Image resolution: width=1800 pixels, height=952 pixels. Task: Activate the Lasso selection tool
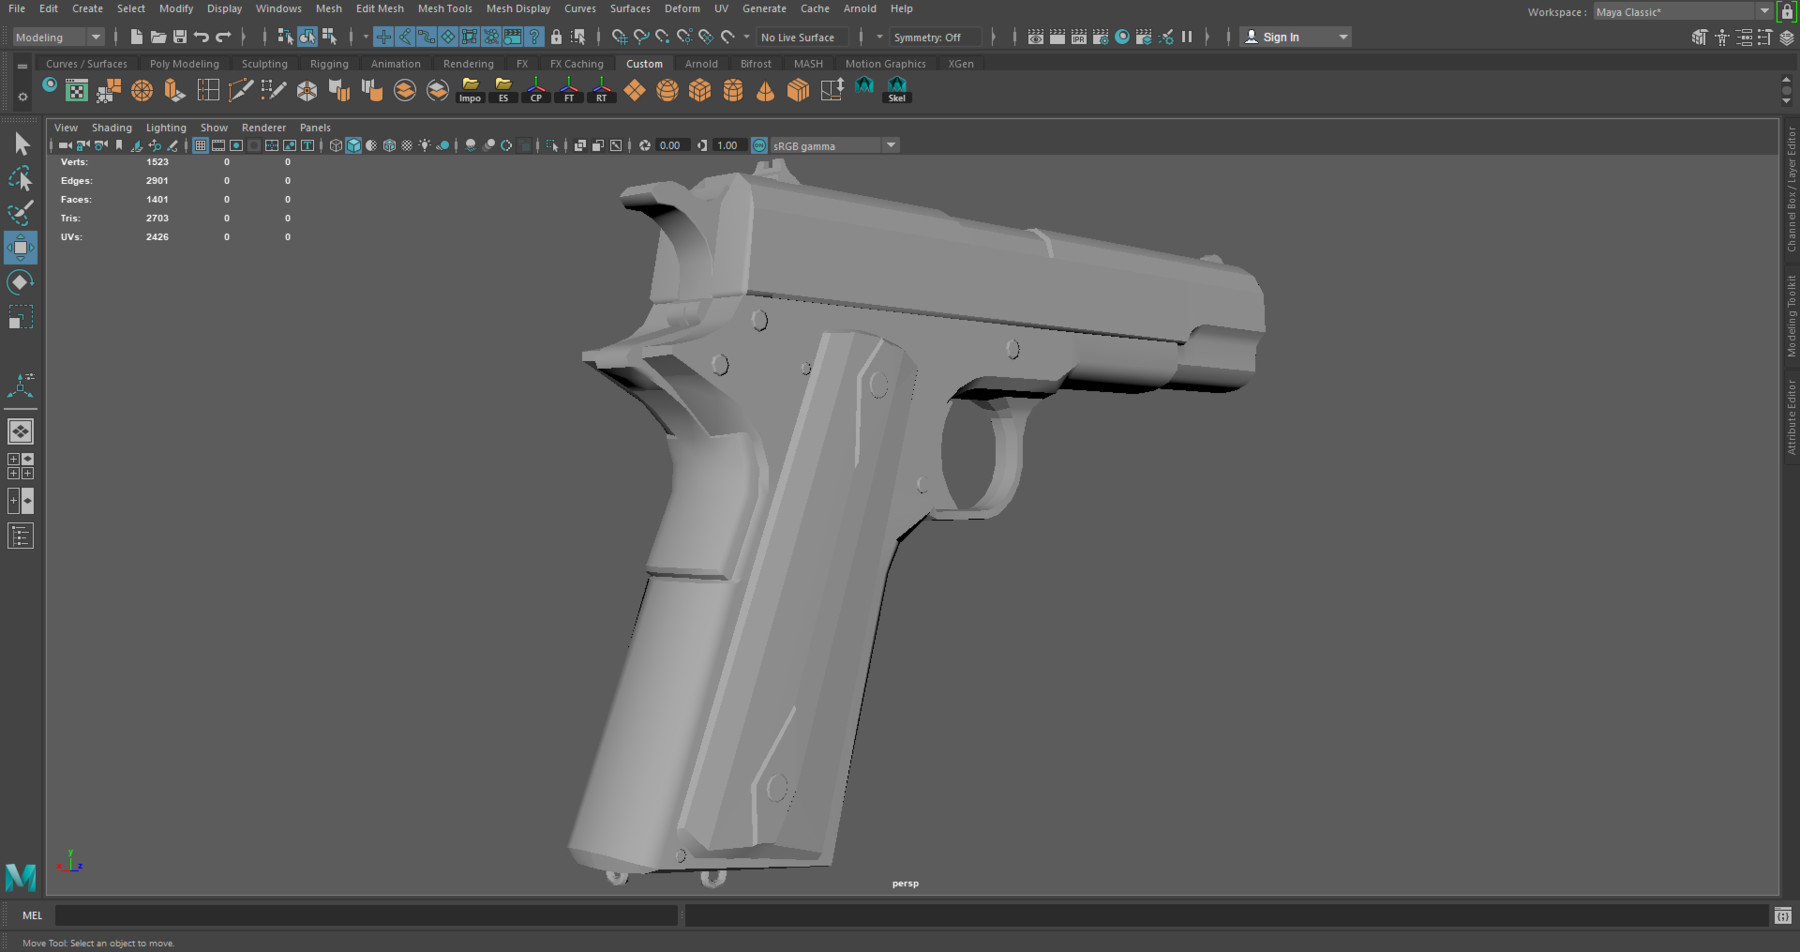(x=20, y=178)
